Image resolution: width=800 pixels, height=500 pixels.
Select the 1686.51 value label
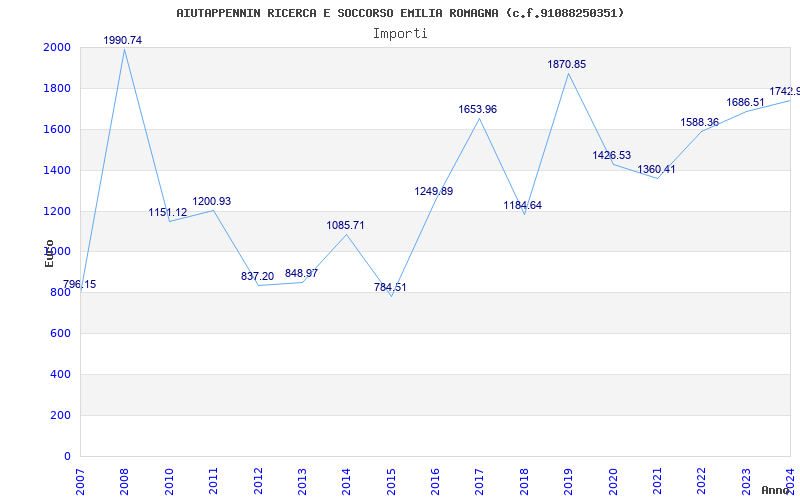[x=745, y=103]
